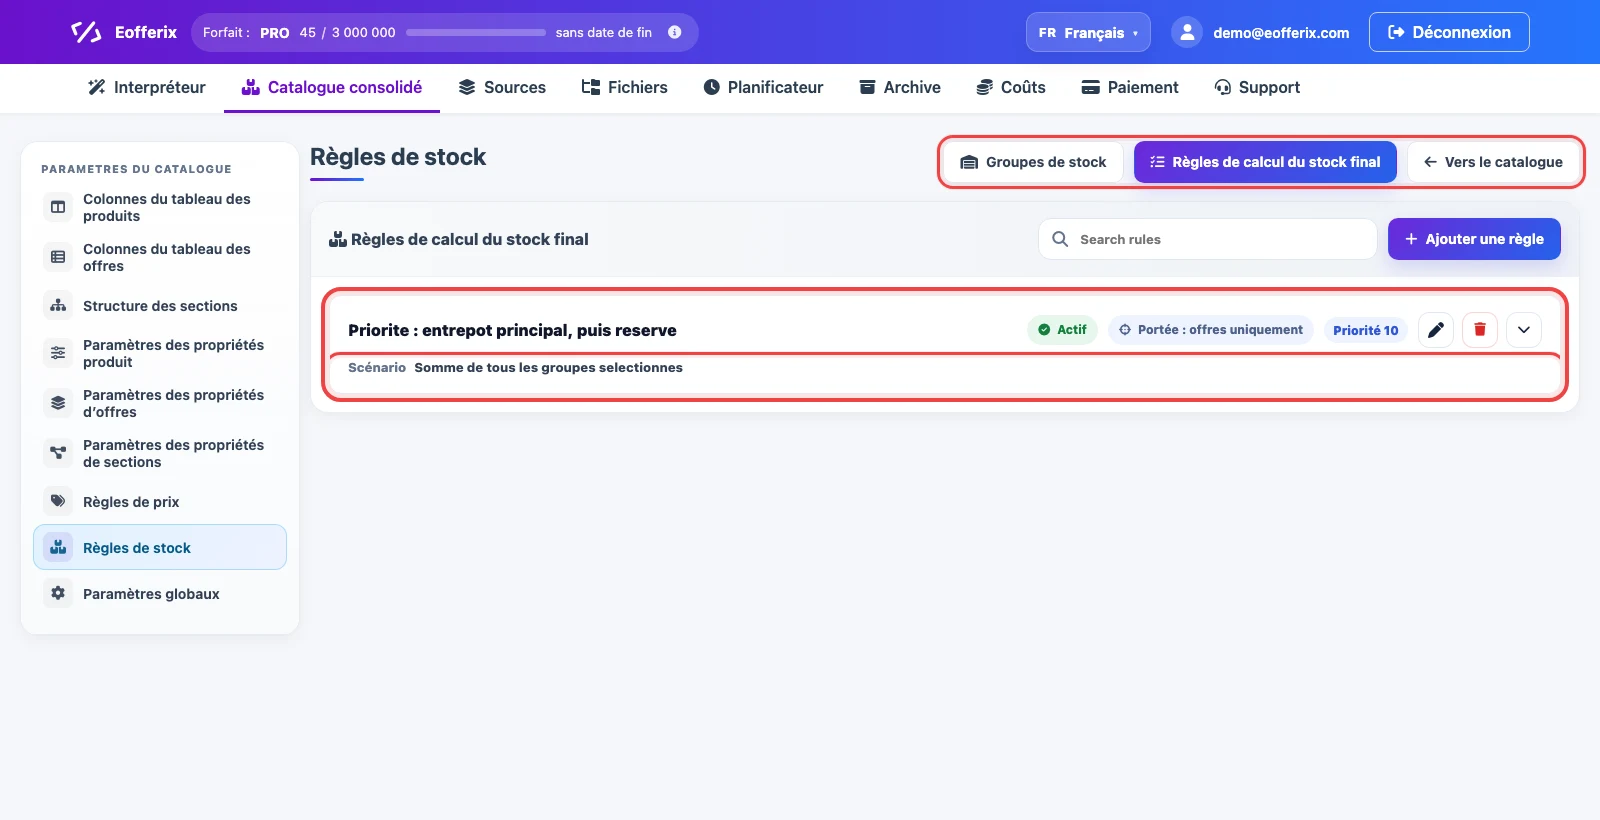This screenshot has width=1600, height=820.
Task: Click rule title Priorite : entrepot principal
Action: [512, 330]
